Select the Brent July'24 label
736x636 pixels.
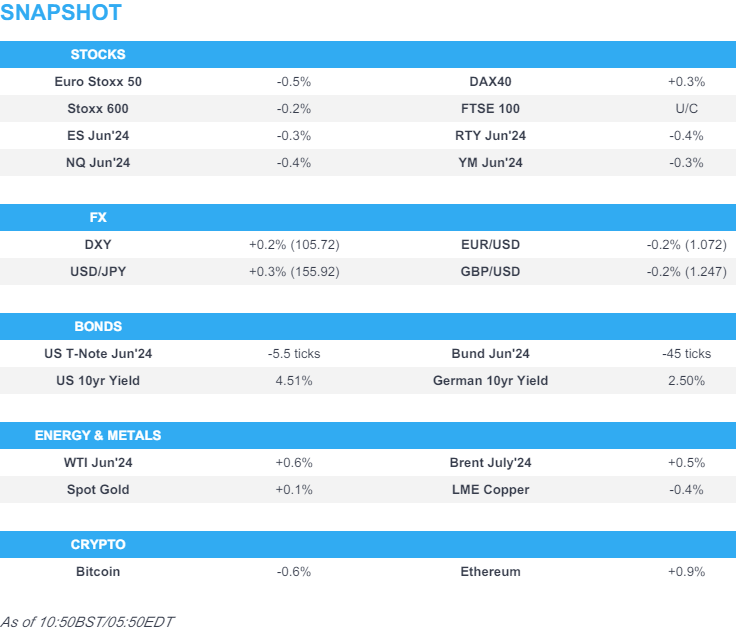click(x=490, y=463)
